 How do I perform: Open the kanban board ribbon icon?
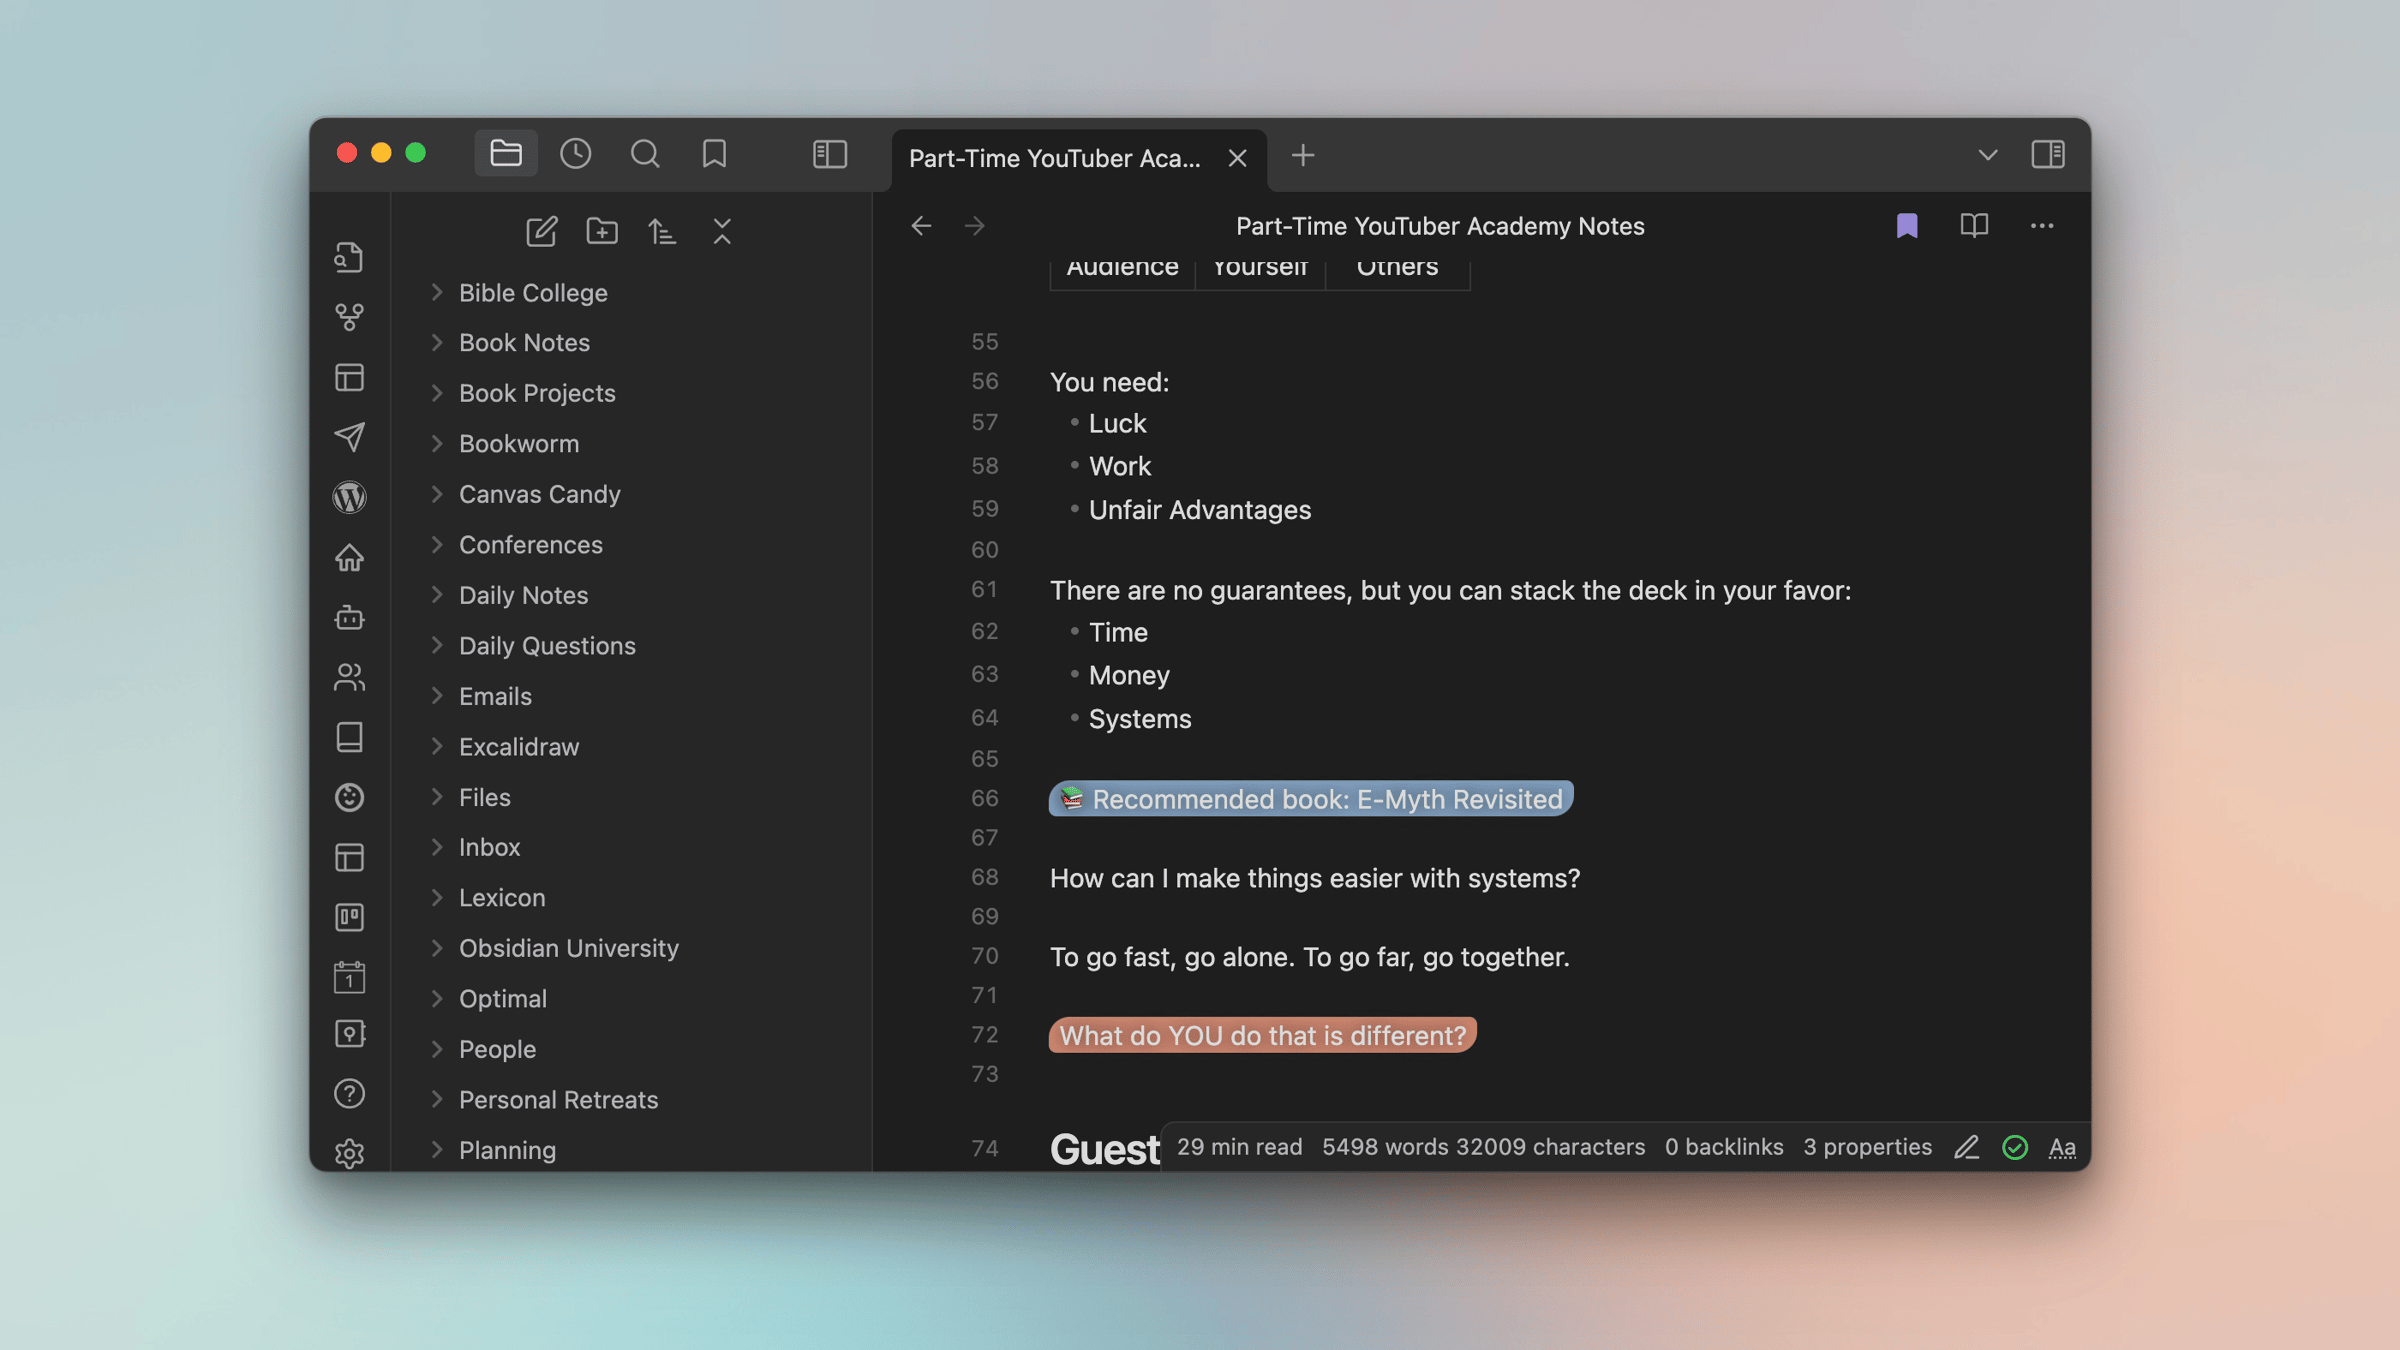click(349, 917)
